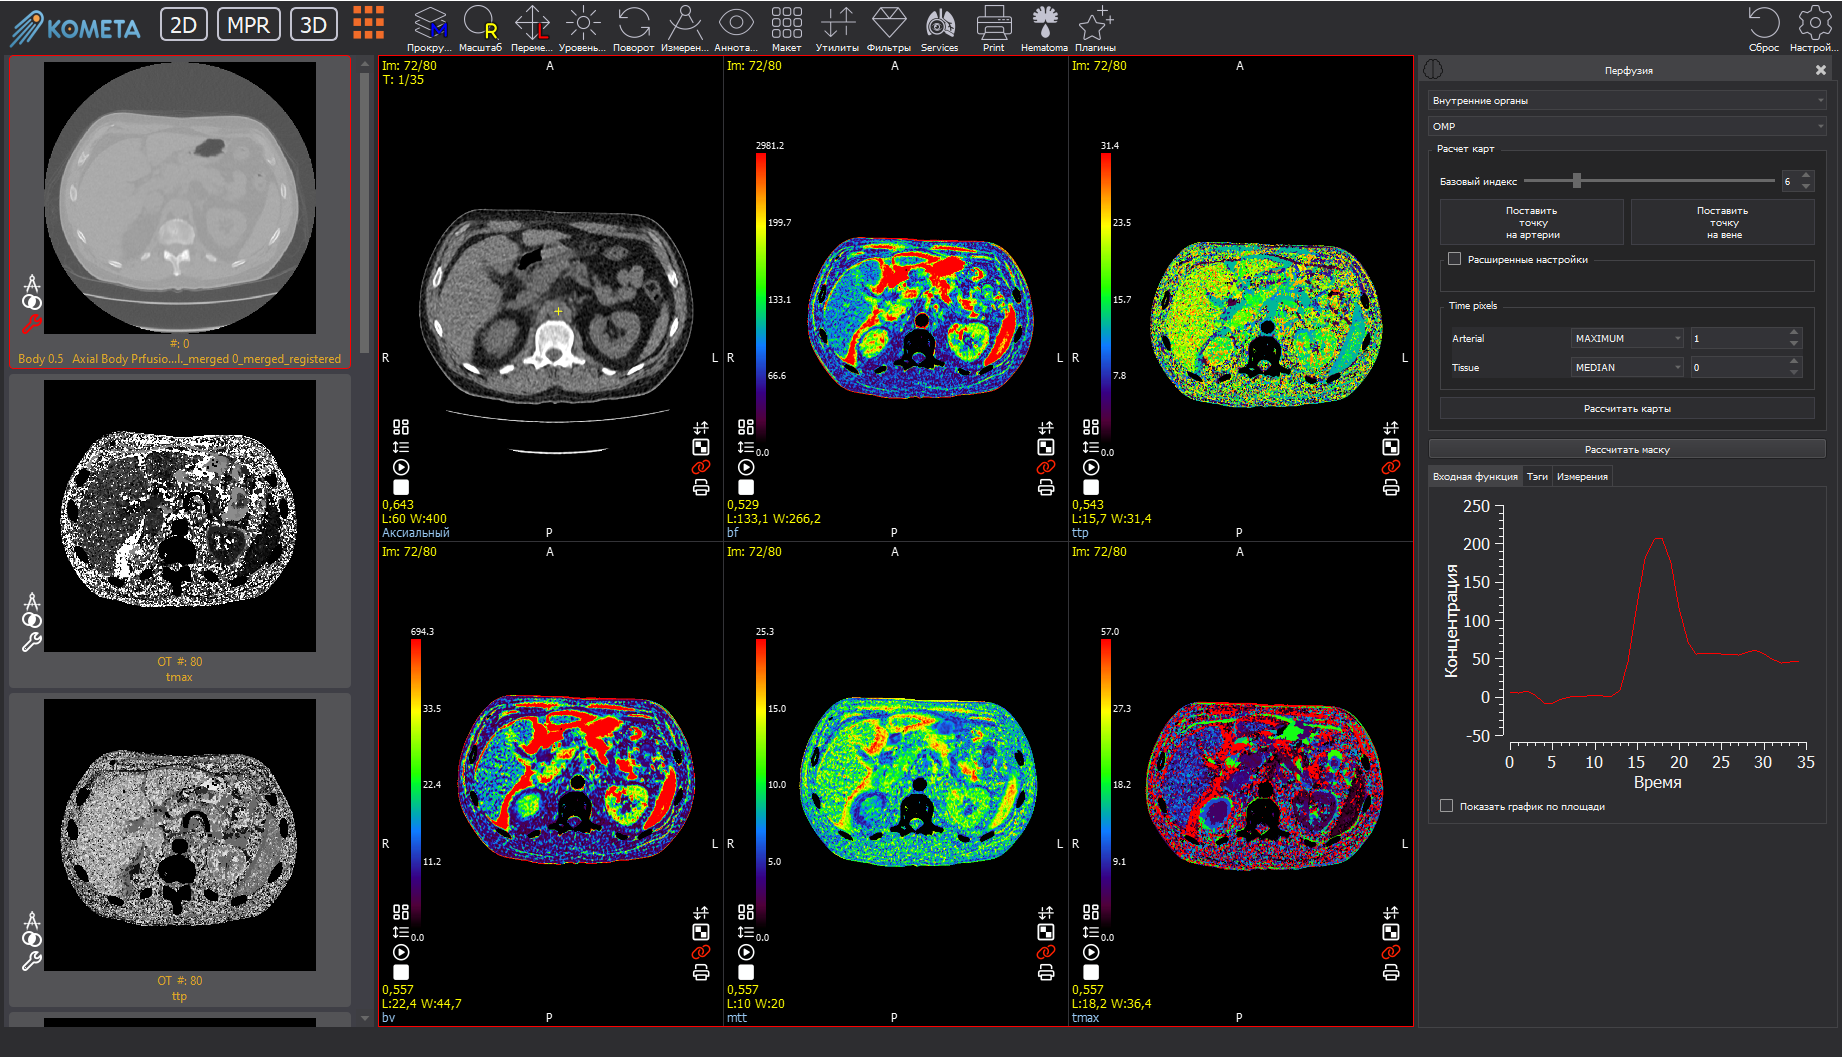The image size is (1842, 1057).
Task: Toggle white square in mtt viewport
Action: (x=746, y=972)
